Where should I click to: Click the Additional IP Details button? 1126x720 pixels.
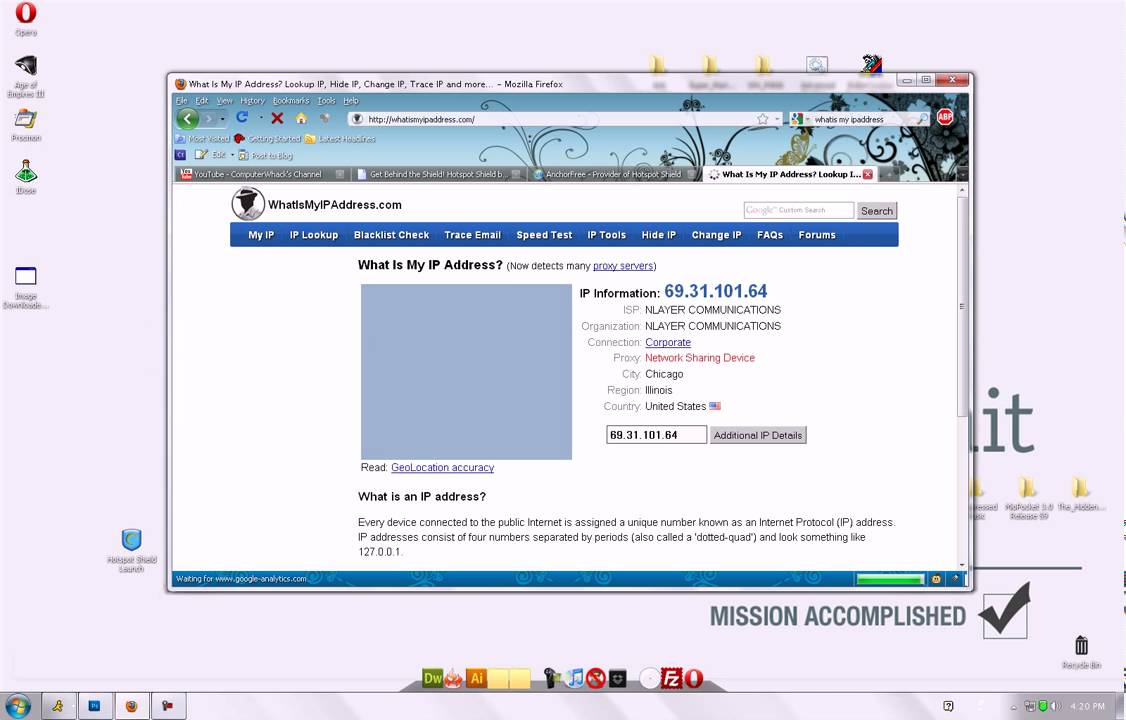pos(758,435)
